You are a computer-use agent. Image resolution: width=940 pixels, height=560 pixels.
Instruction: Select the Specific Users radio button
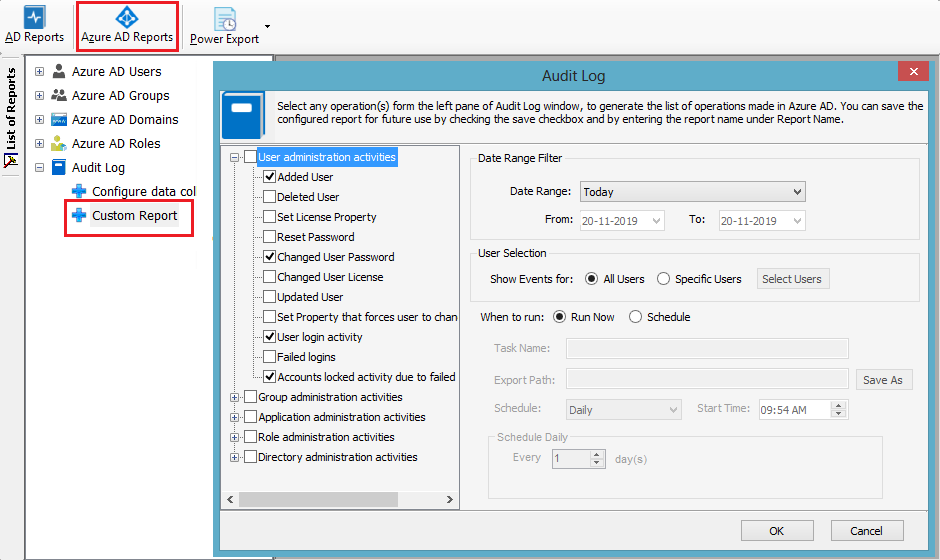[663, 279]
